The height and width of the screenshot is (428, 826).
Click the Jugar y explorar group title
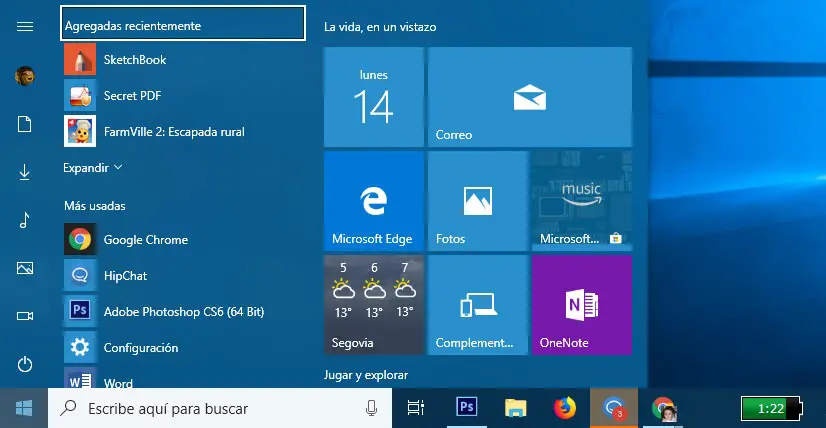click(366, 375)
